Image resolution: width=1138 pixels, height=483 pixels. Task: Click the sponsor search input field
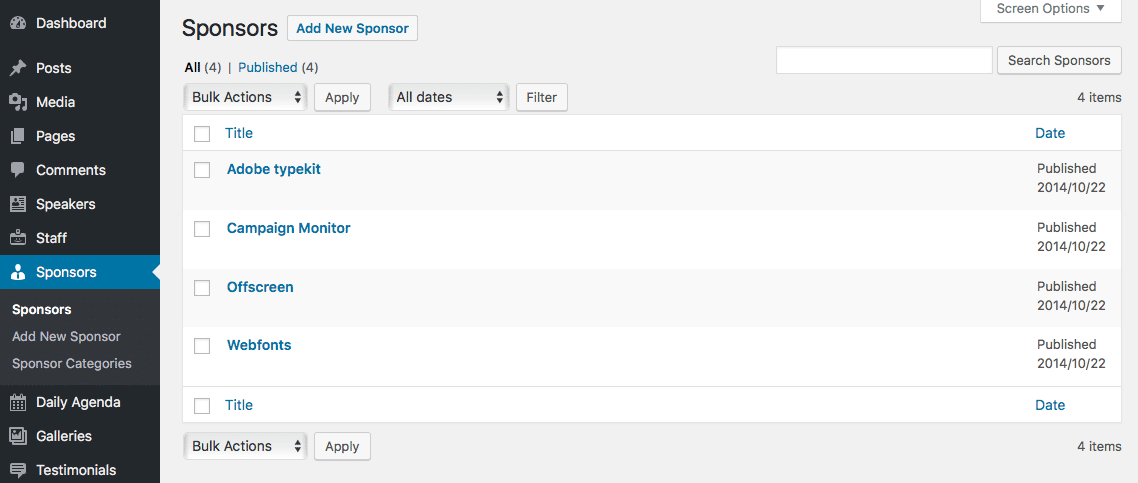tap(884, 60)
